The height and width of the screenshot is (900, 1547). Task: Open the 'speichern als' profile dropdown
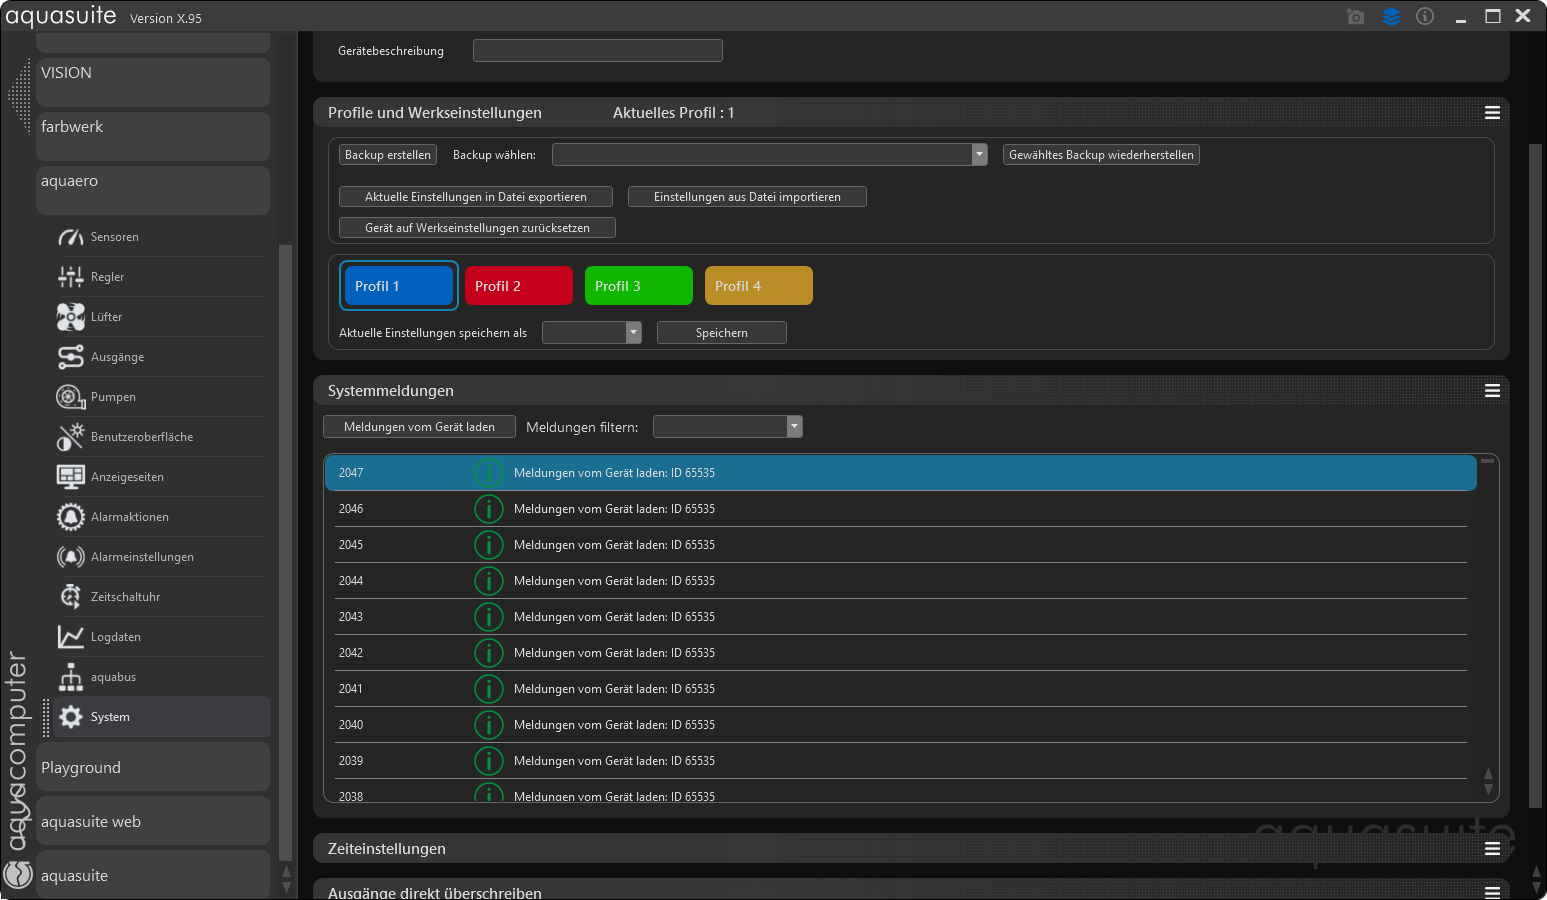click(x=592, y=333)
